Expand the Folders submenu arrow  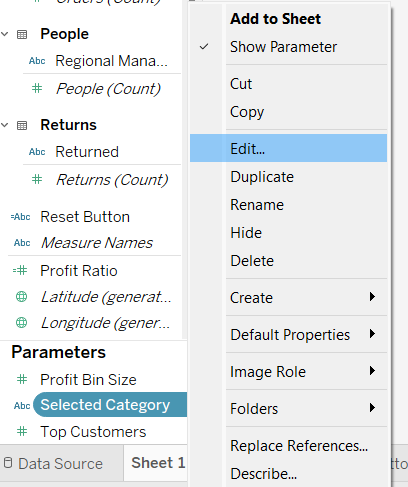point(372,408)
